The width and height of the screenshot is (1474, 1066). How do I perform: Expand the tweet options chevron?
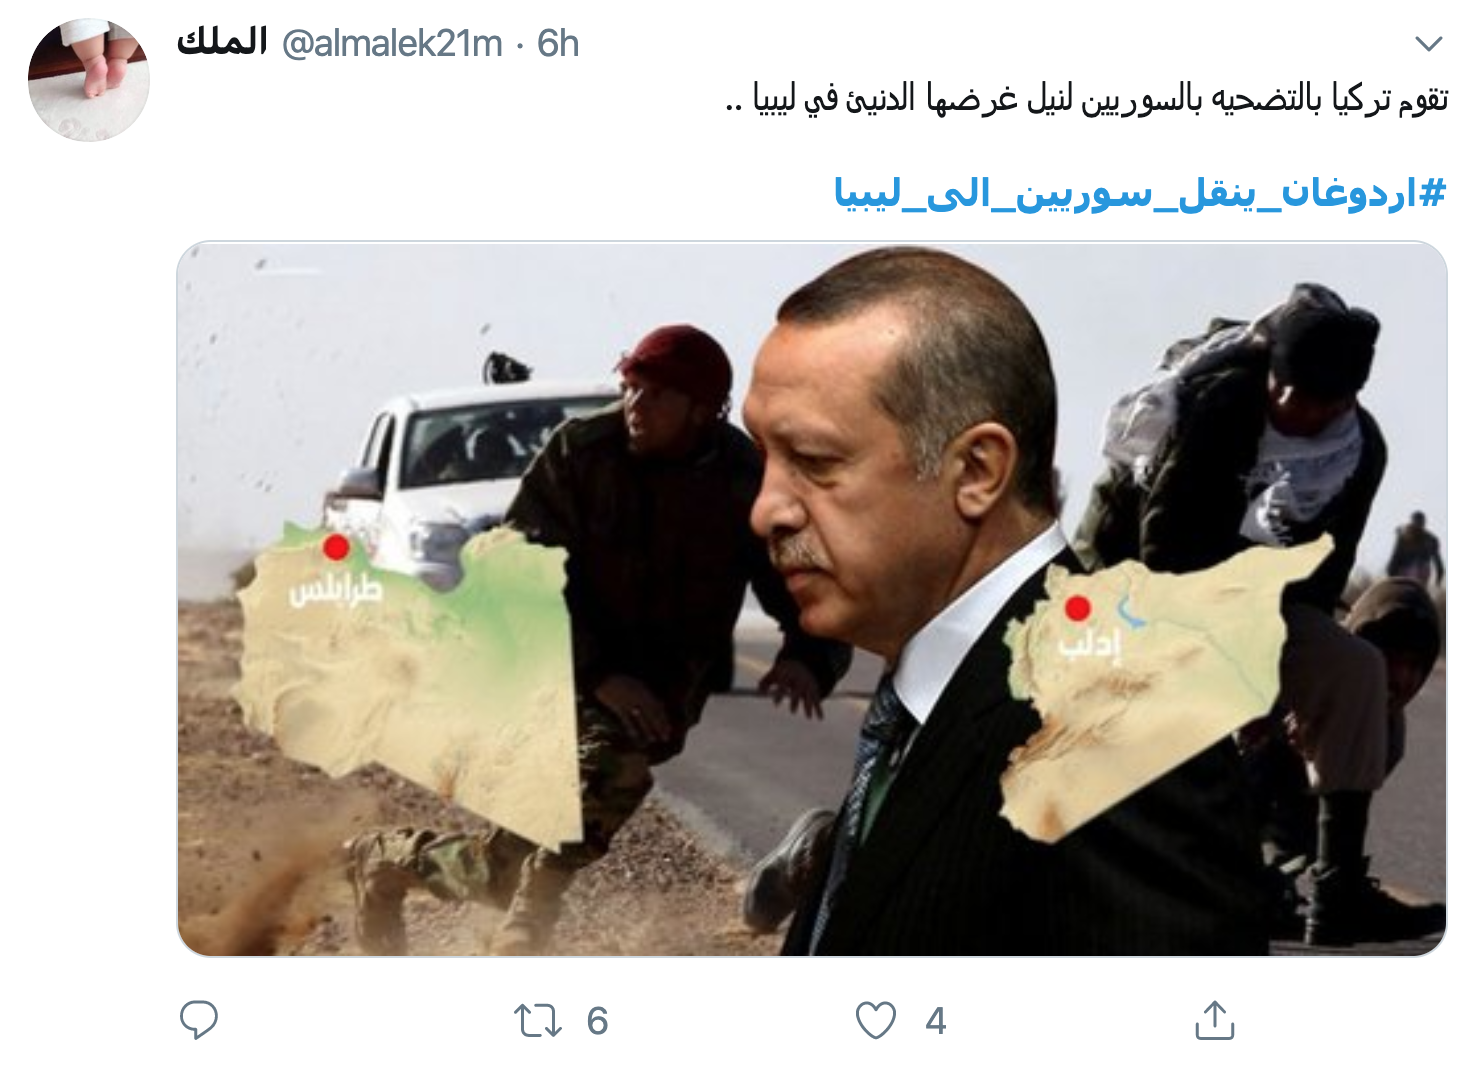(x=1429, y=44)
